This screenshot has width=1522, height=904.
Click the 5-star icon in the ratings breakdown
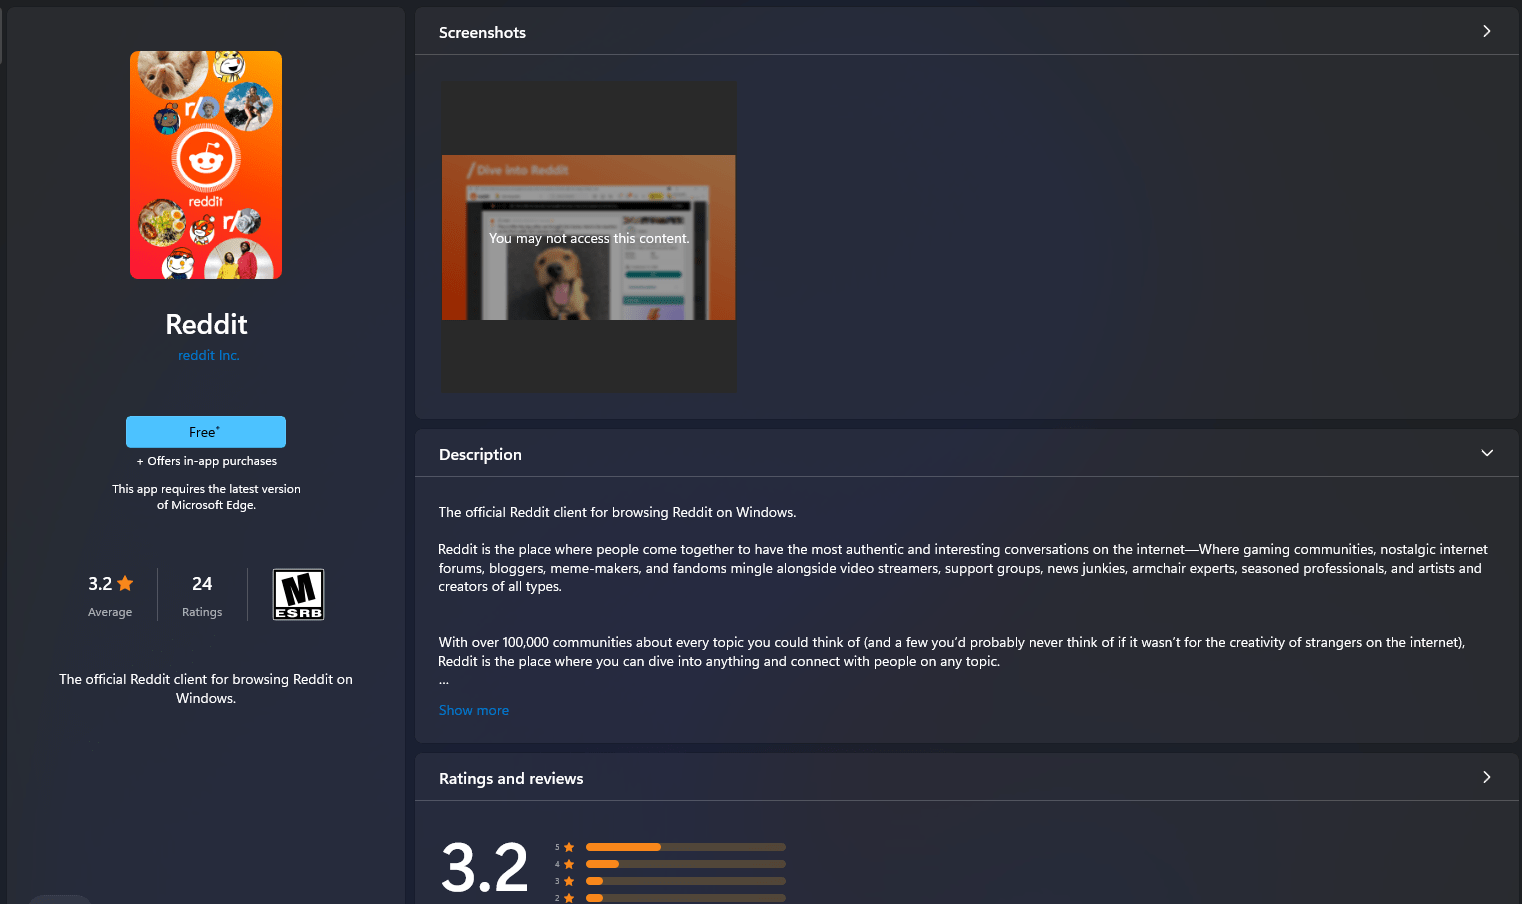567,846
